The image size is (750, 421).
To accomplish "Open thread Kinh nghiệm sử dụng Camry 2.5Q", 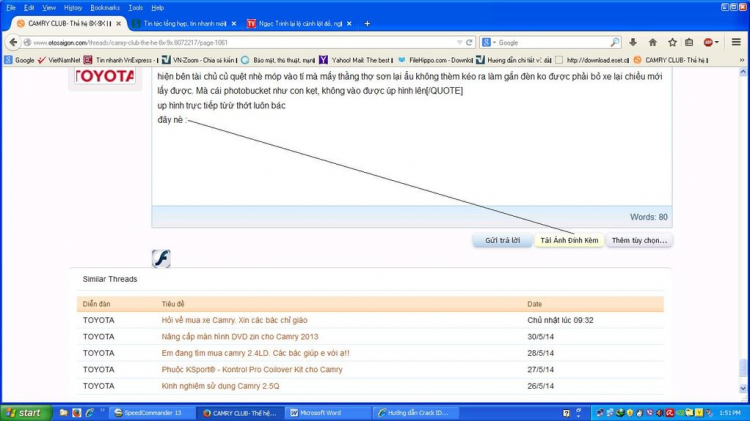I will click(220, 386).
